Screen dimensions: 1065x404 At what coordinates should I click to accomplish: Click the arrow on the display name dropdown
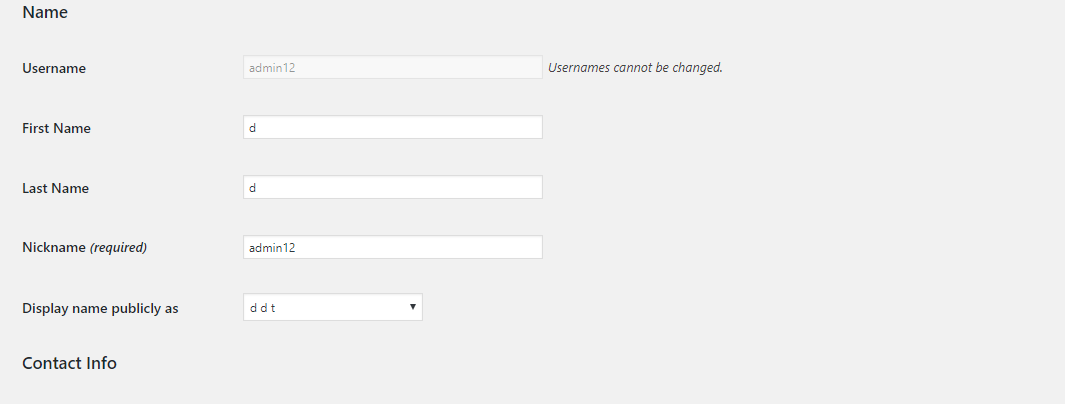pyautogui.click(x=412, y=307)
